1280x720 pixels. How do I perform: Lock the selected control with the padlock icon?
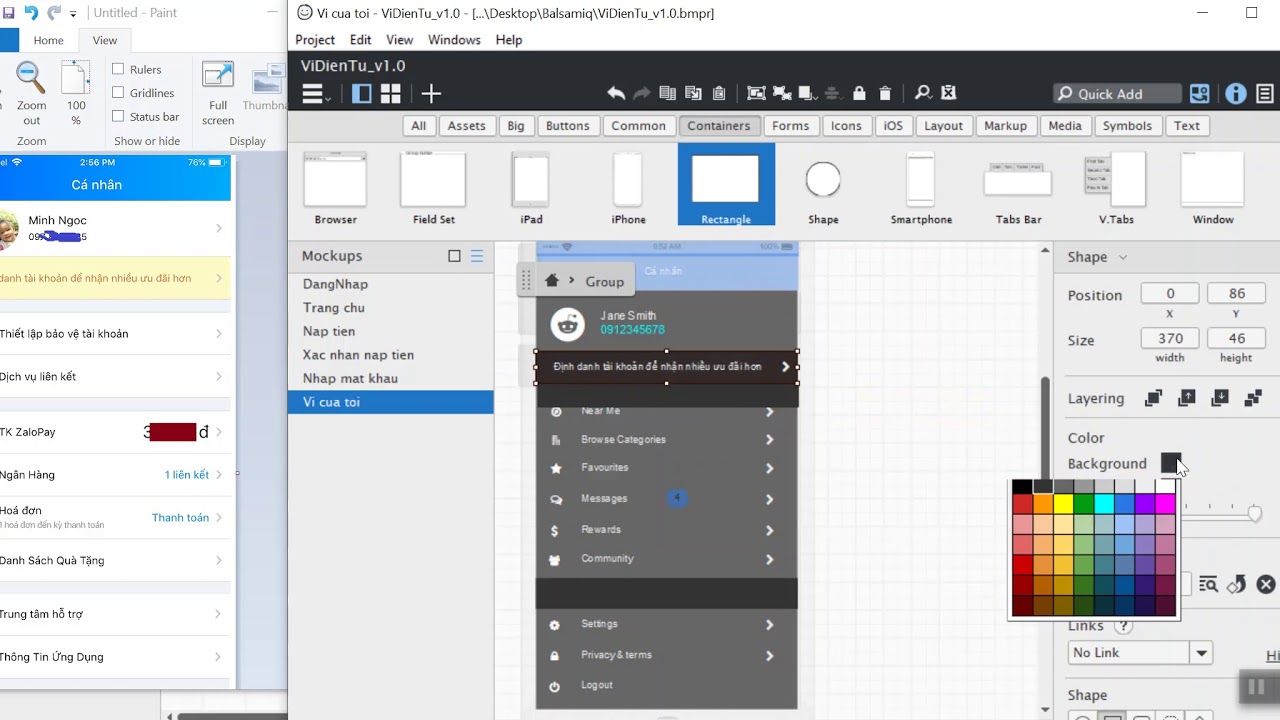pos(859,93)
